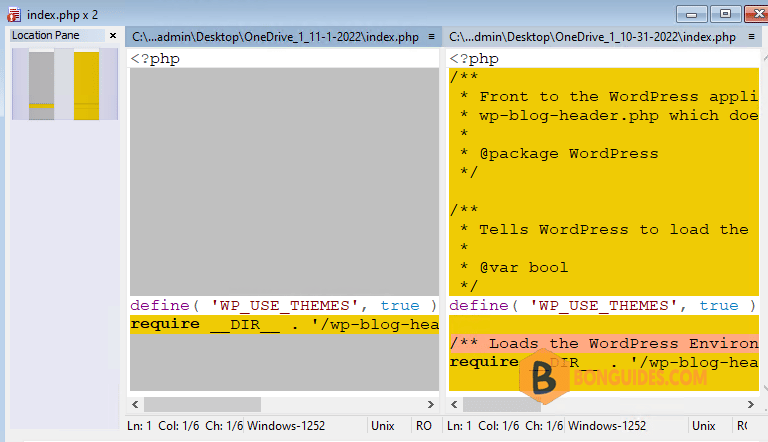768x442 pixels.
Task: Click the 'Tells WordPress to load the' line
Action: click(x=603, y=229)
